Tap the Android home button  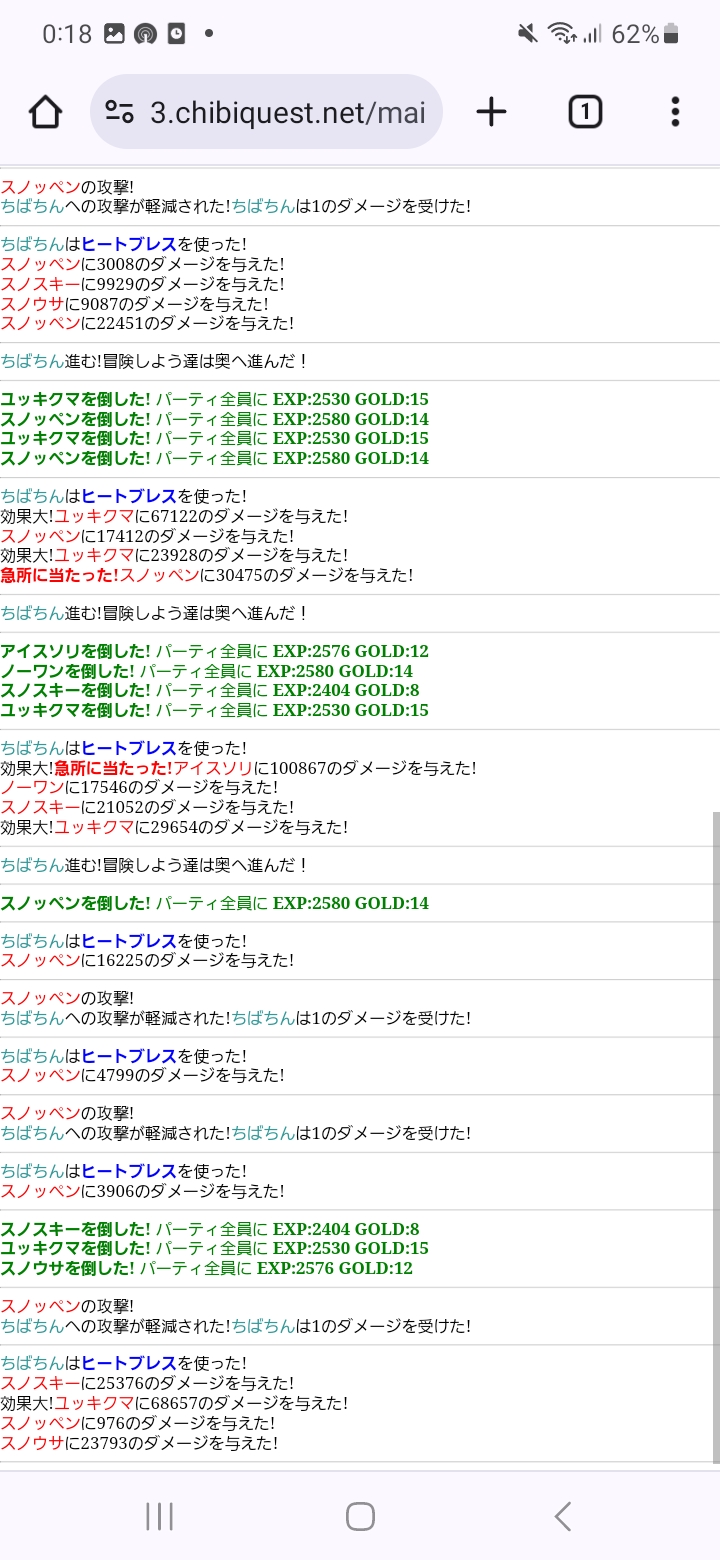360,1516
